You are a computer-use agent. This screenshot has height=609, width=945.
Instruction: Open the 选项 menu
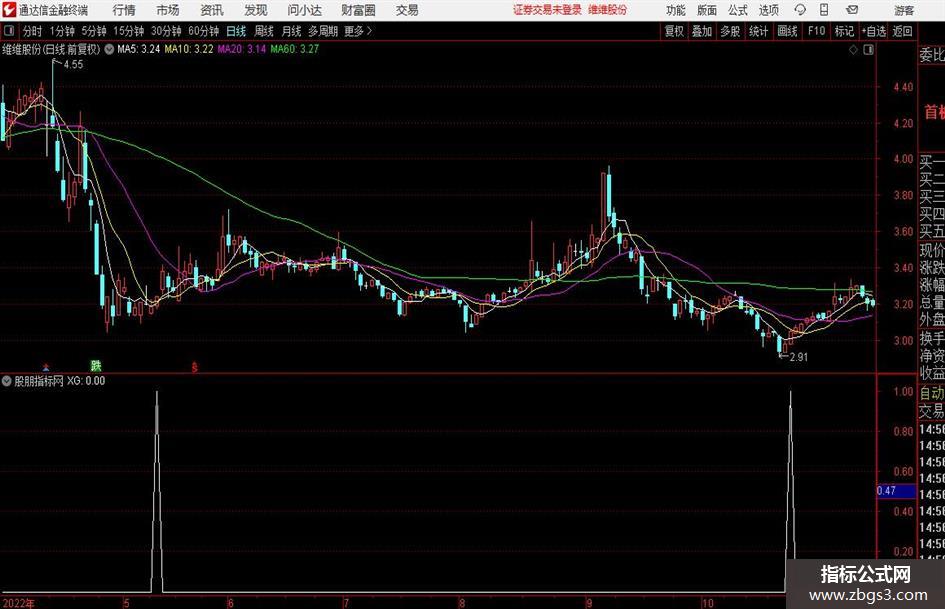768,10
